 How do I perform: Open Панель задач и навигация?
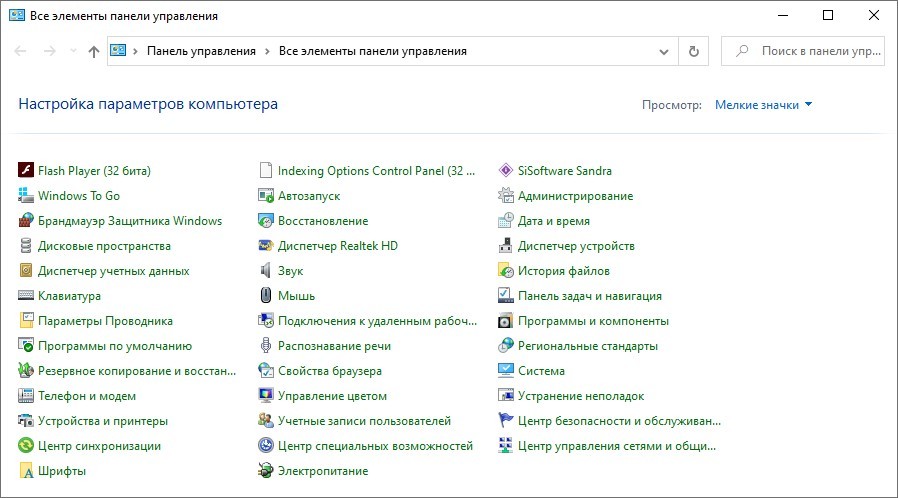[590, 296]
